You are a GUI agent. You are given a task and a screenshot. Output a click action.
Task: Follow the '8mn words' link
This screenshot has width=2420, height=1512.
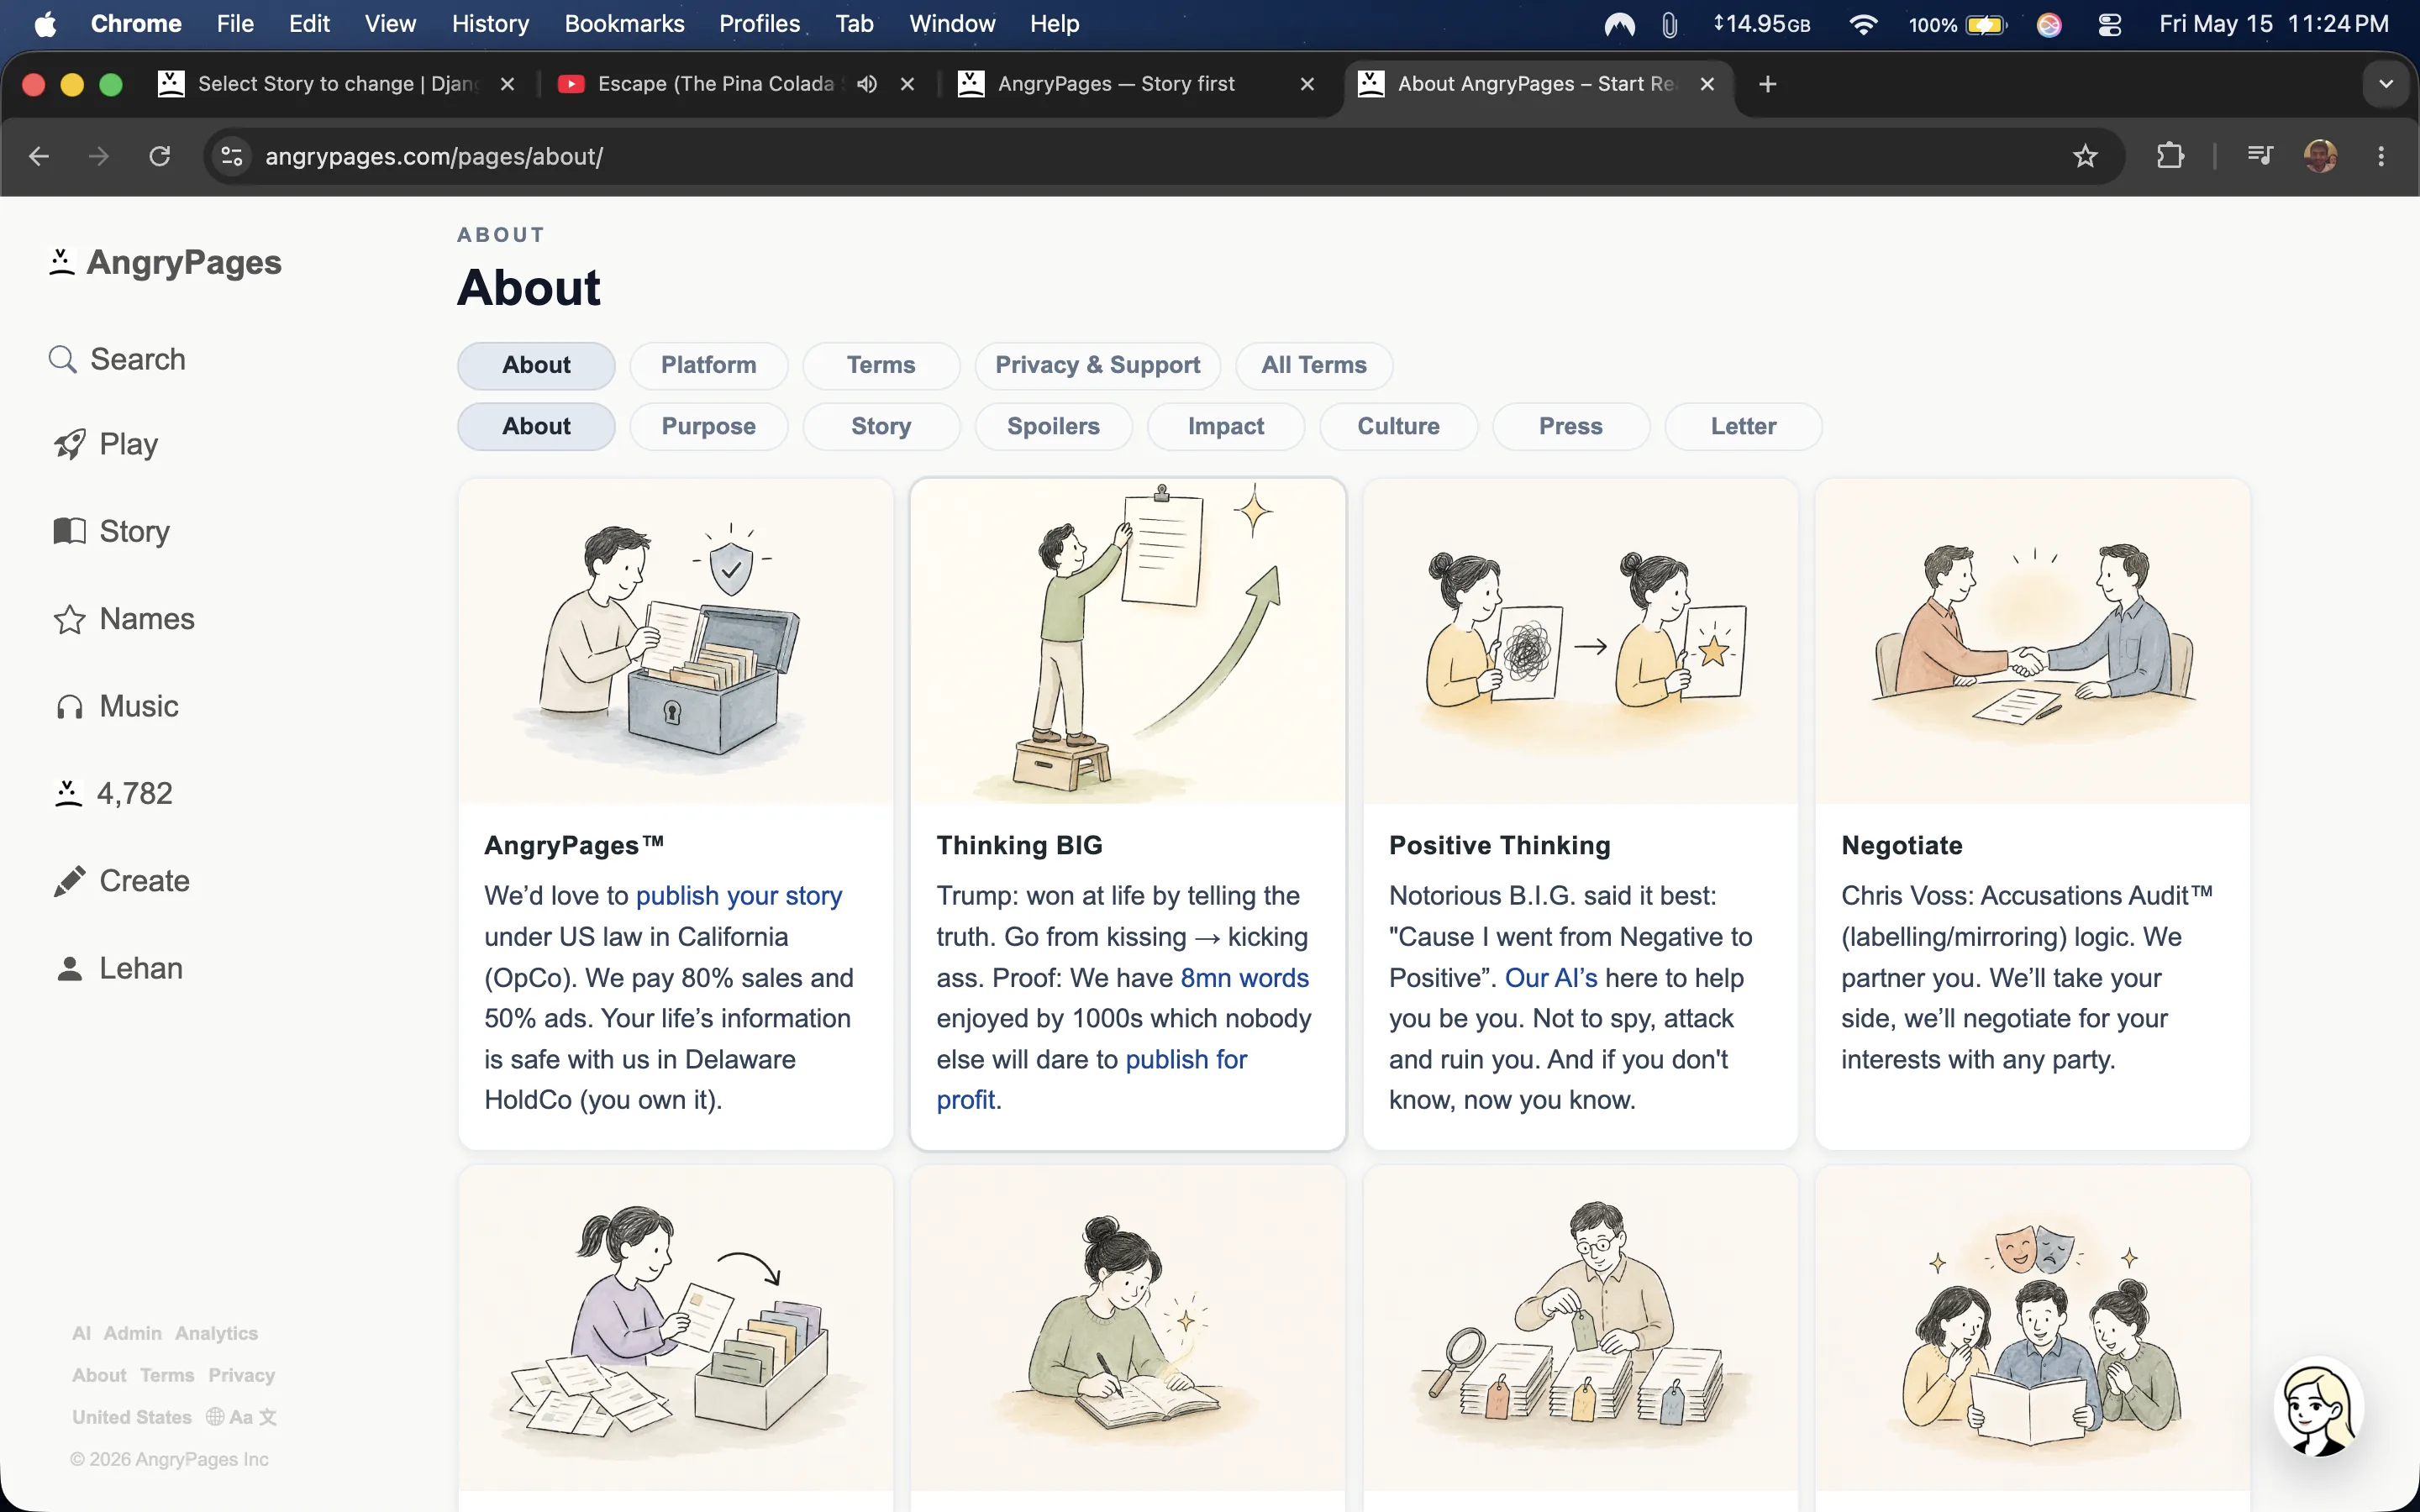click(x=1244, y=978)
